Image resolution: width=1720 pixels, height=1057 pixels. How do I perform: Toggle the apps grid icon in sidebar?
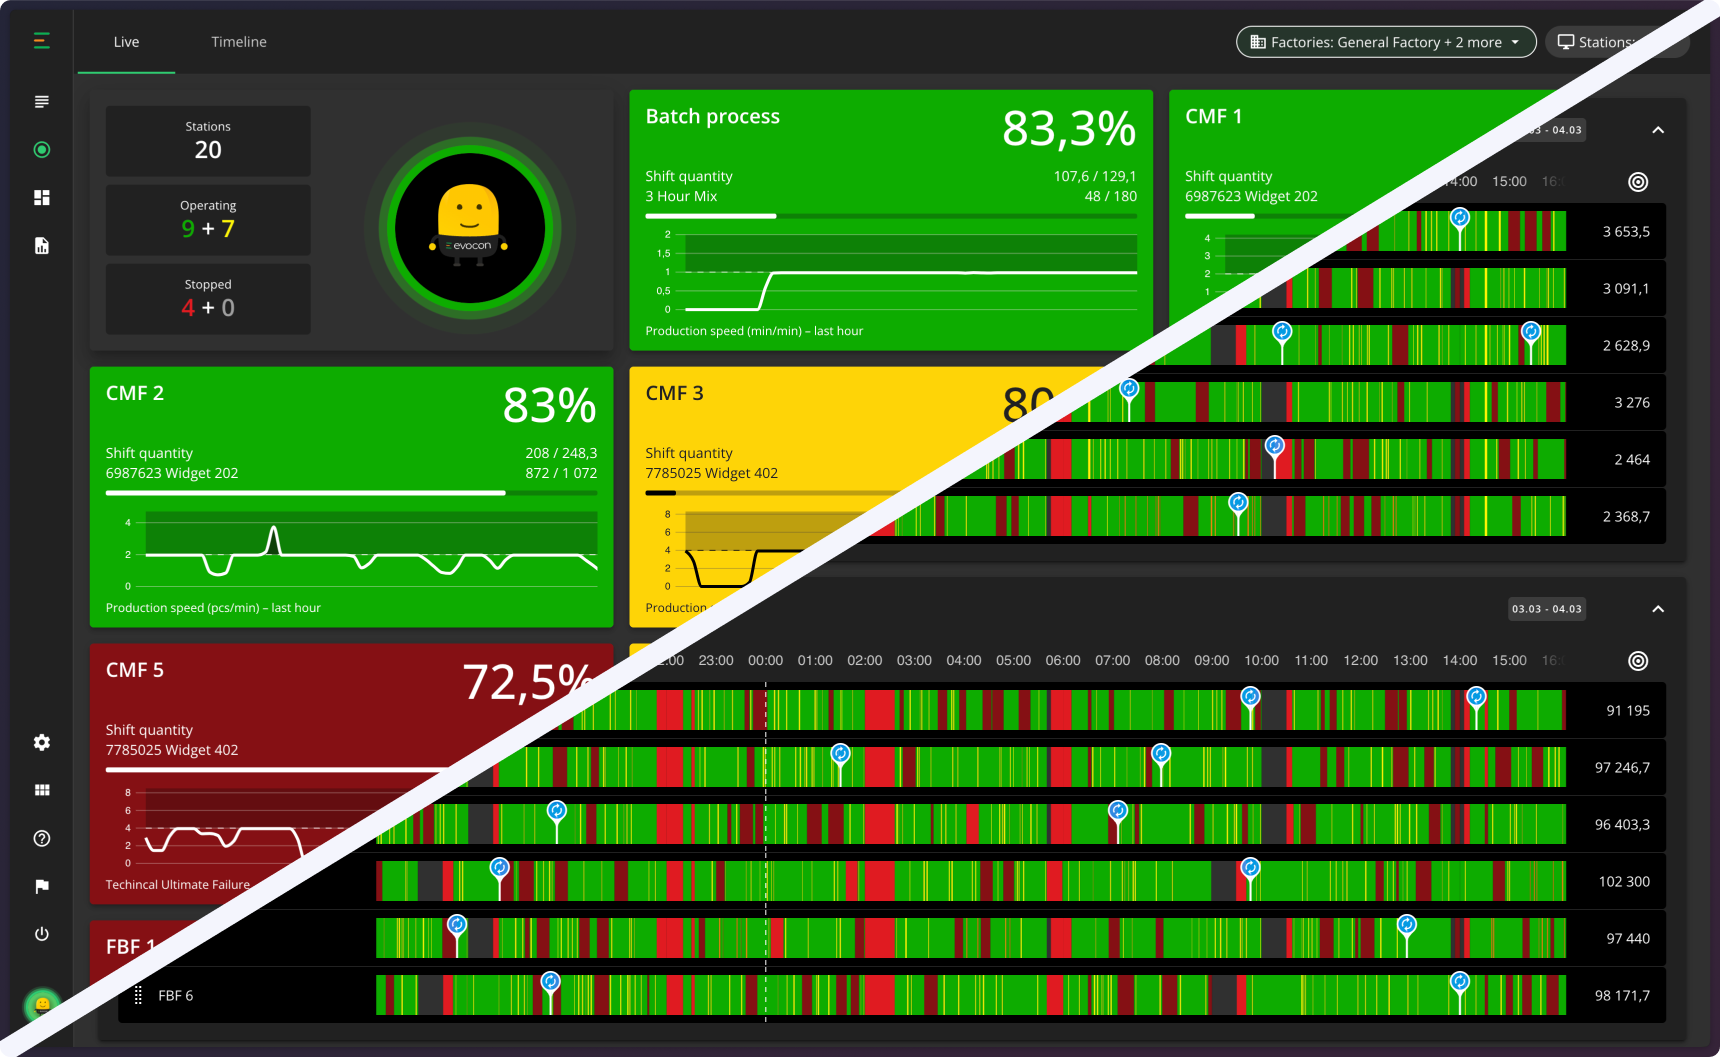41,790
